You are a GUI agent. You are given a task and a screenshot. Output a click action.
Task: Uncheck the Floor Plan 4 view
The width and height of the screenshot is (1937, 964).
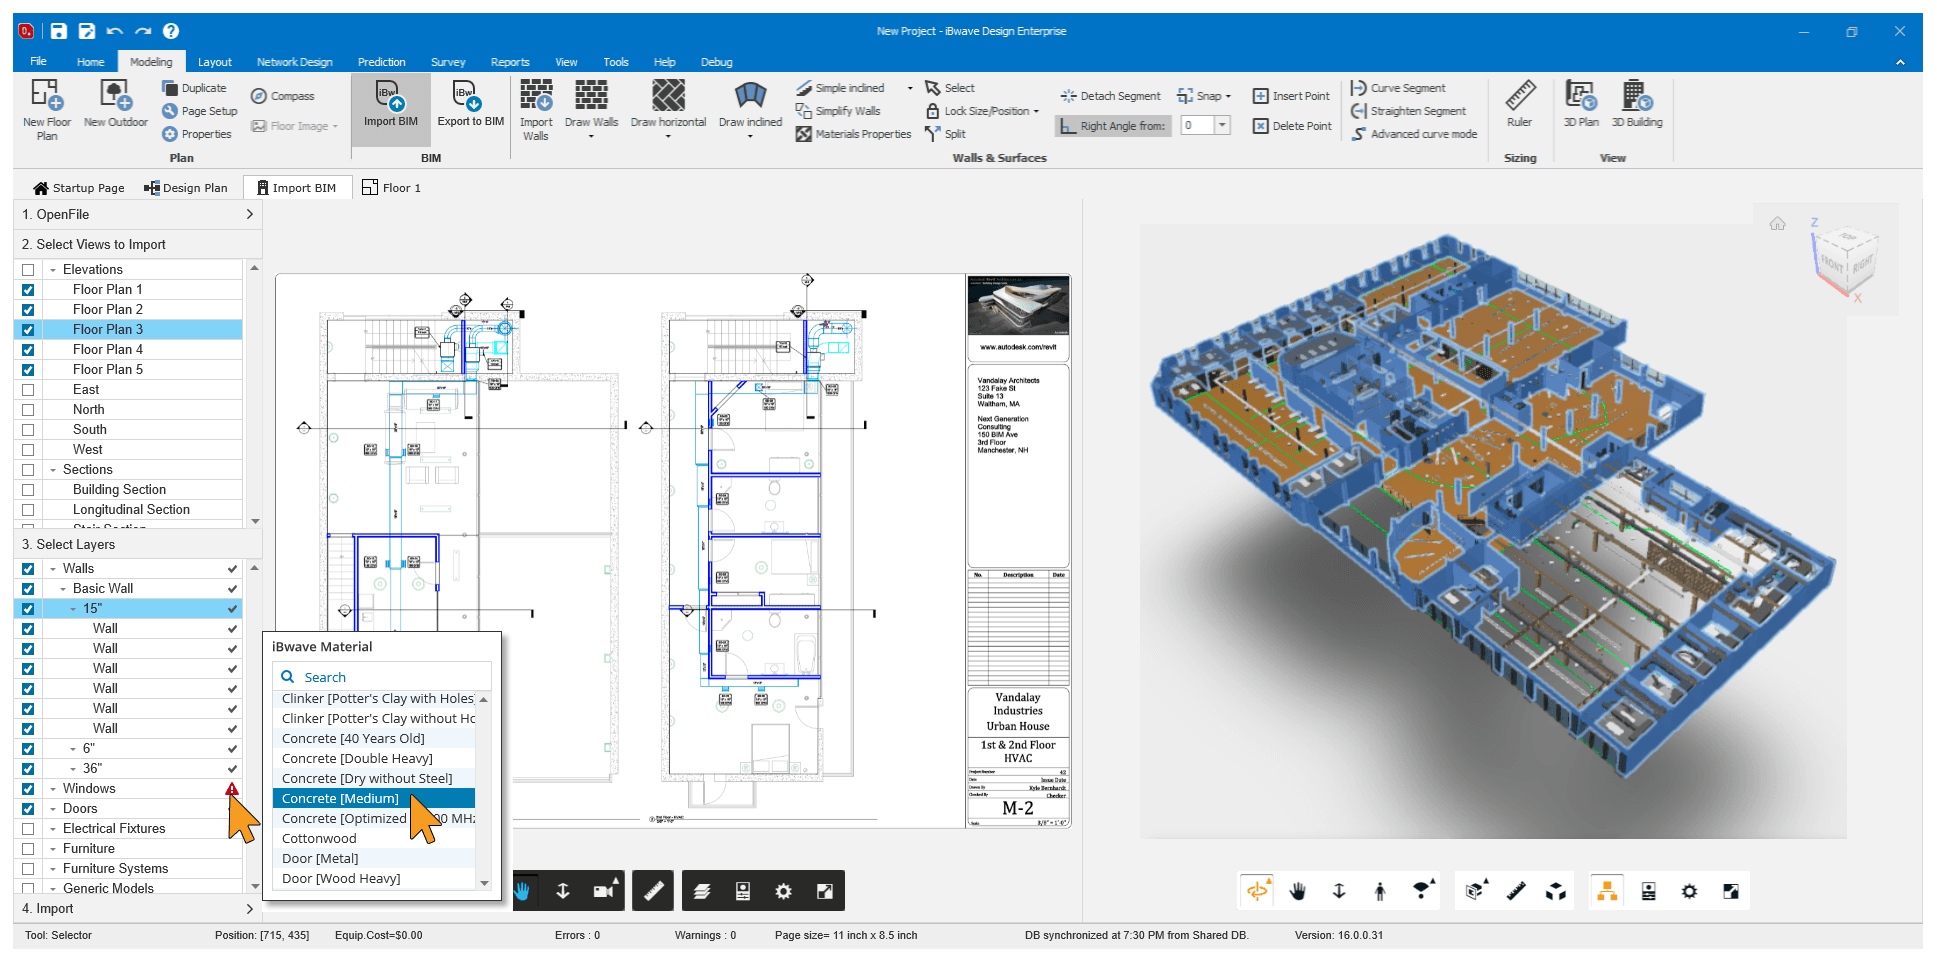tap(27, 349)
